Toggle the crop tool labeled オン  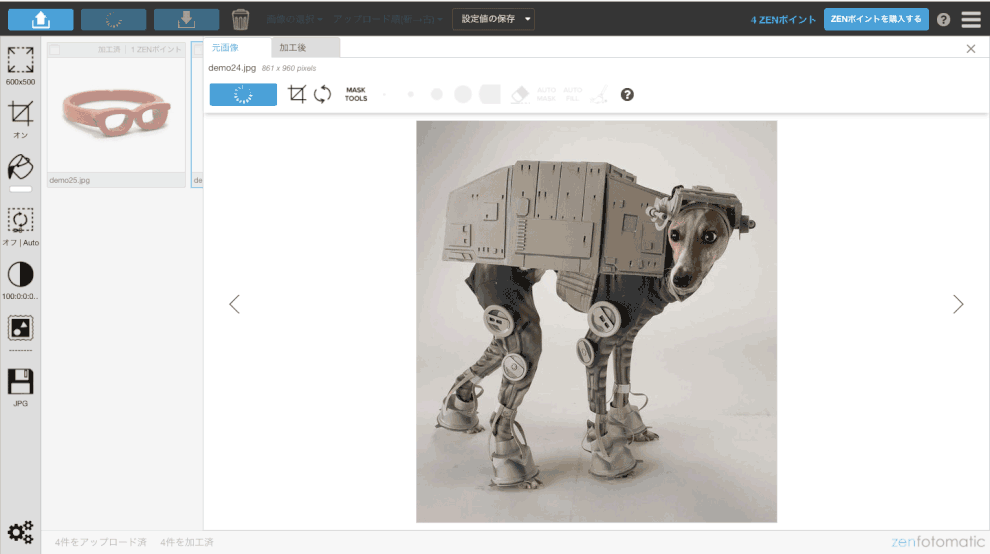(20, 119)
